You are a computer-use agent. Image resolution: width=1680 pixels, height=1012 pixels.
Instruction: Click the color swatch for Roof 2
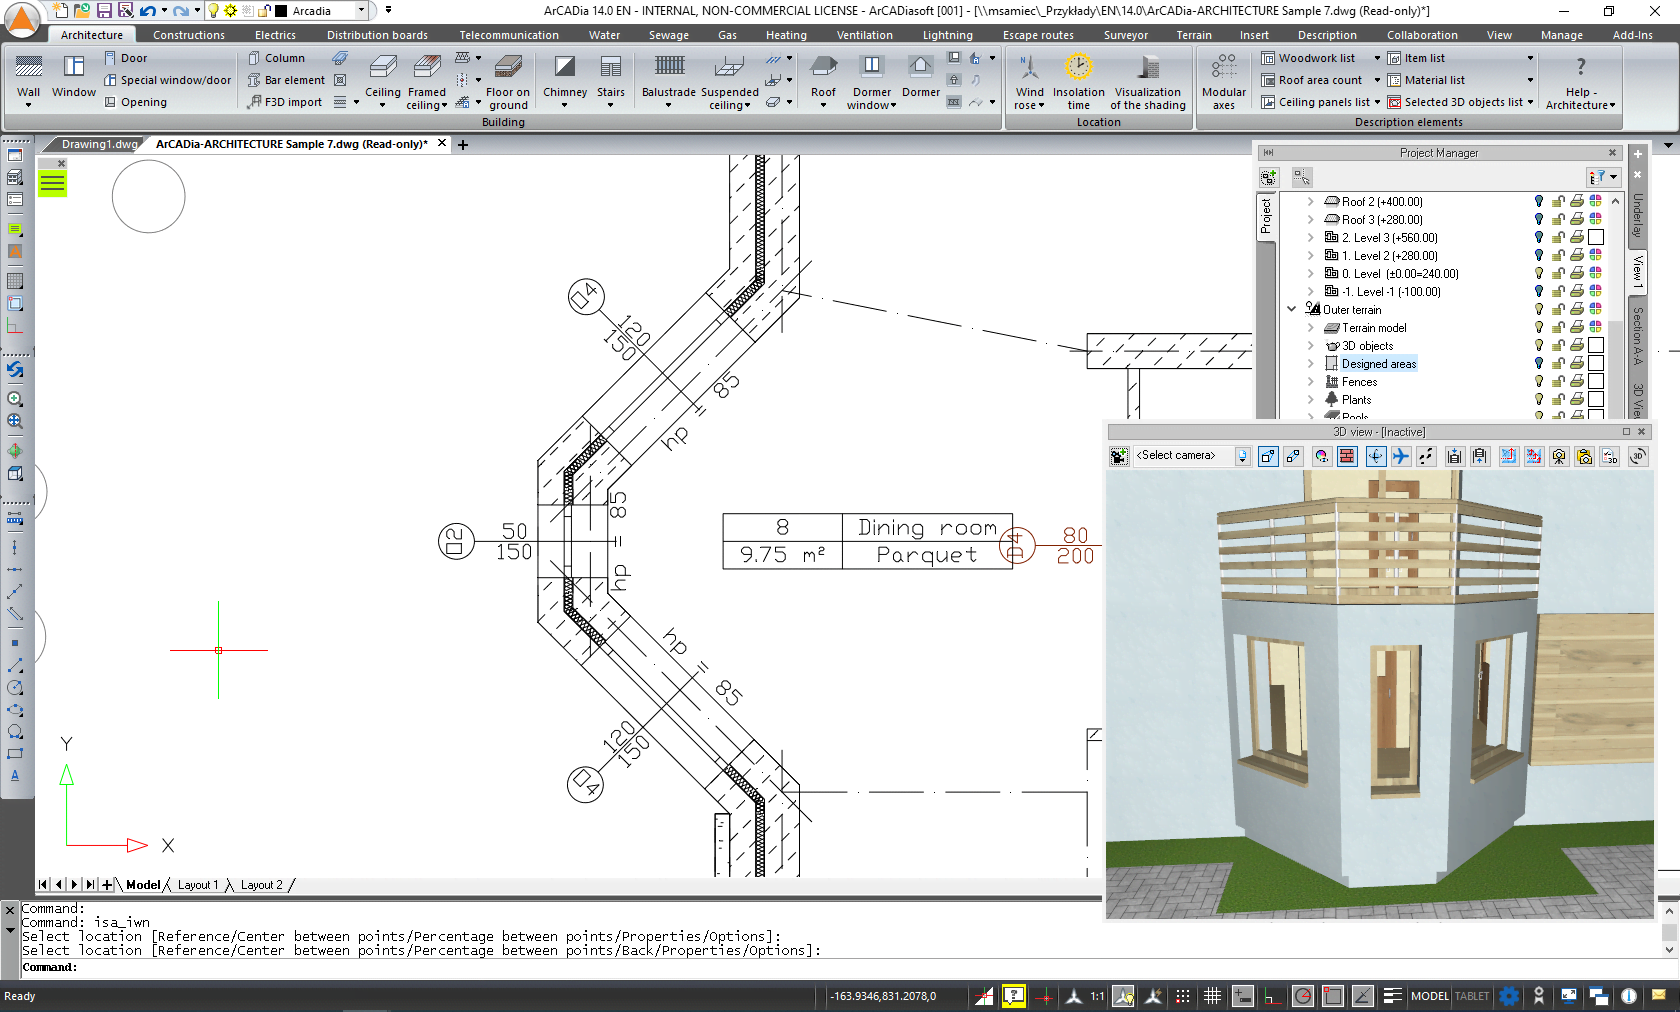click(x=1596, y=201)
